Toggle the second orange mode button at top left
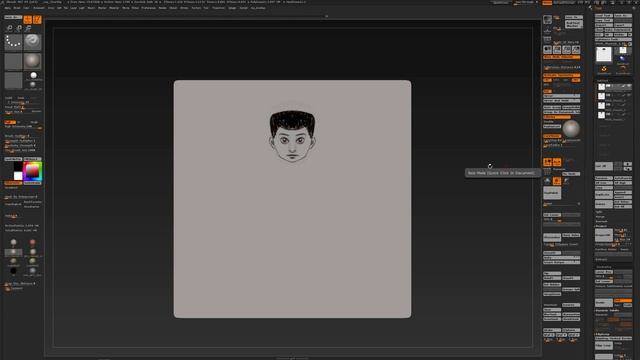The width and height of the screenshot is (640, 360). click(37, 20)
